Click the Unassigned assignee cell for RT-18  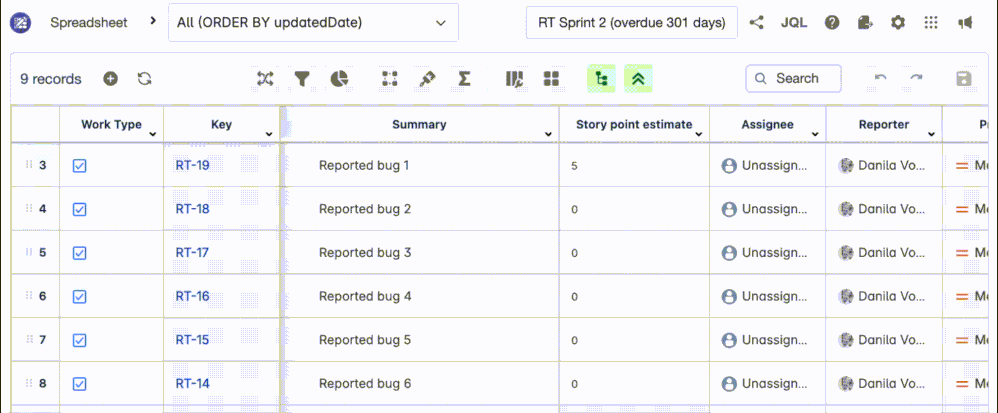pyautogui.click(x=768, y=209)
